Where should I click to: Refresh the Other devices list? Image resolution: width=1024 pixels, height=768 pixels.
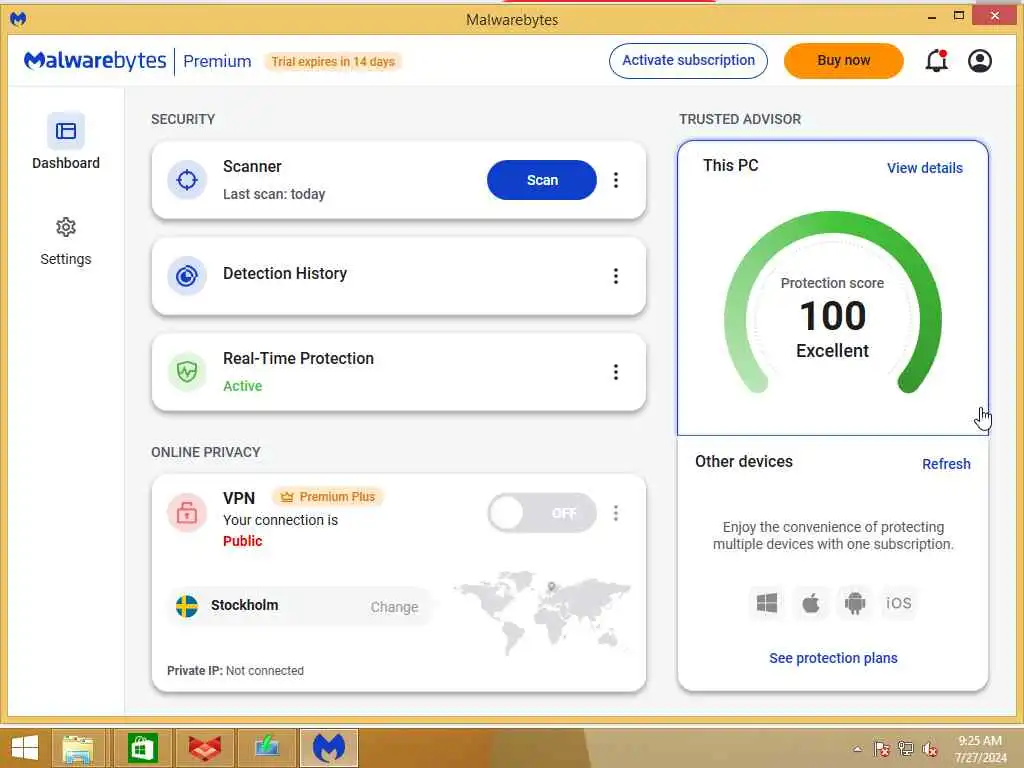(x=946, y=464)
